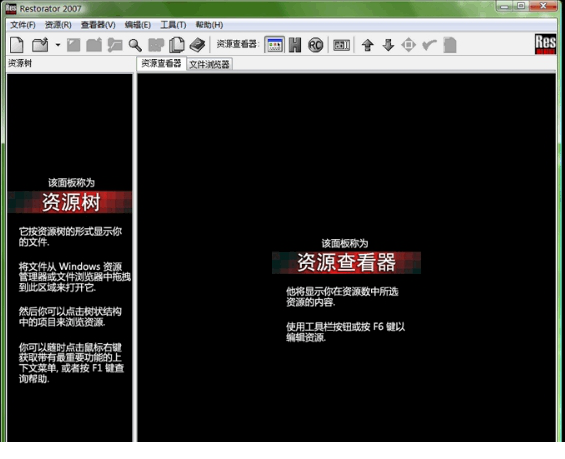Switch to RC script view mode
This screenshot has height=459, width=565.
click(x=315, y=45)
